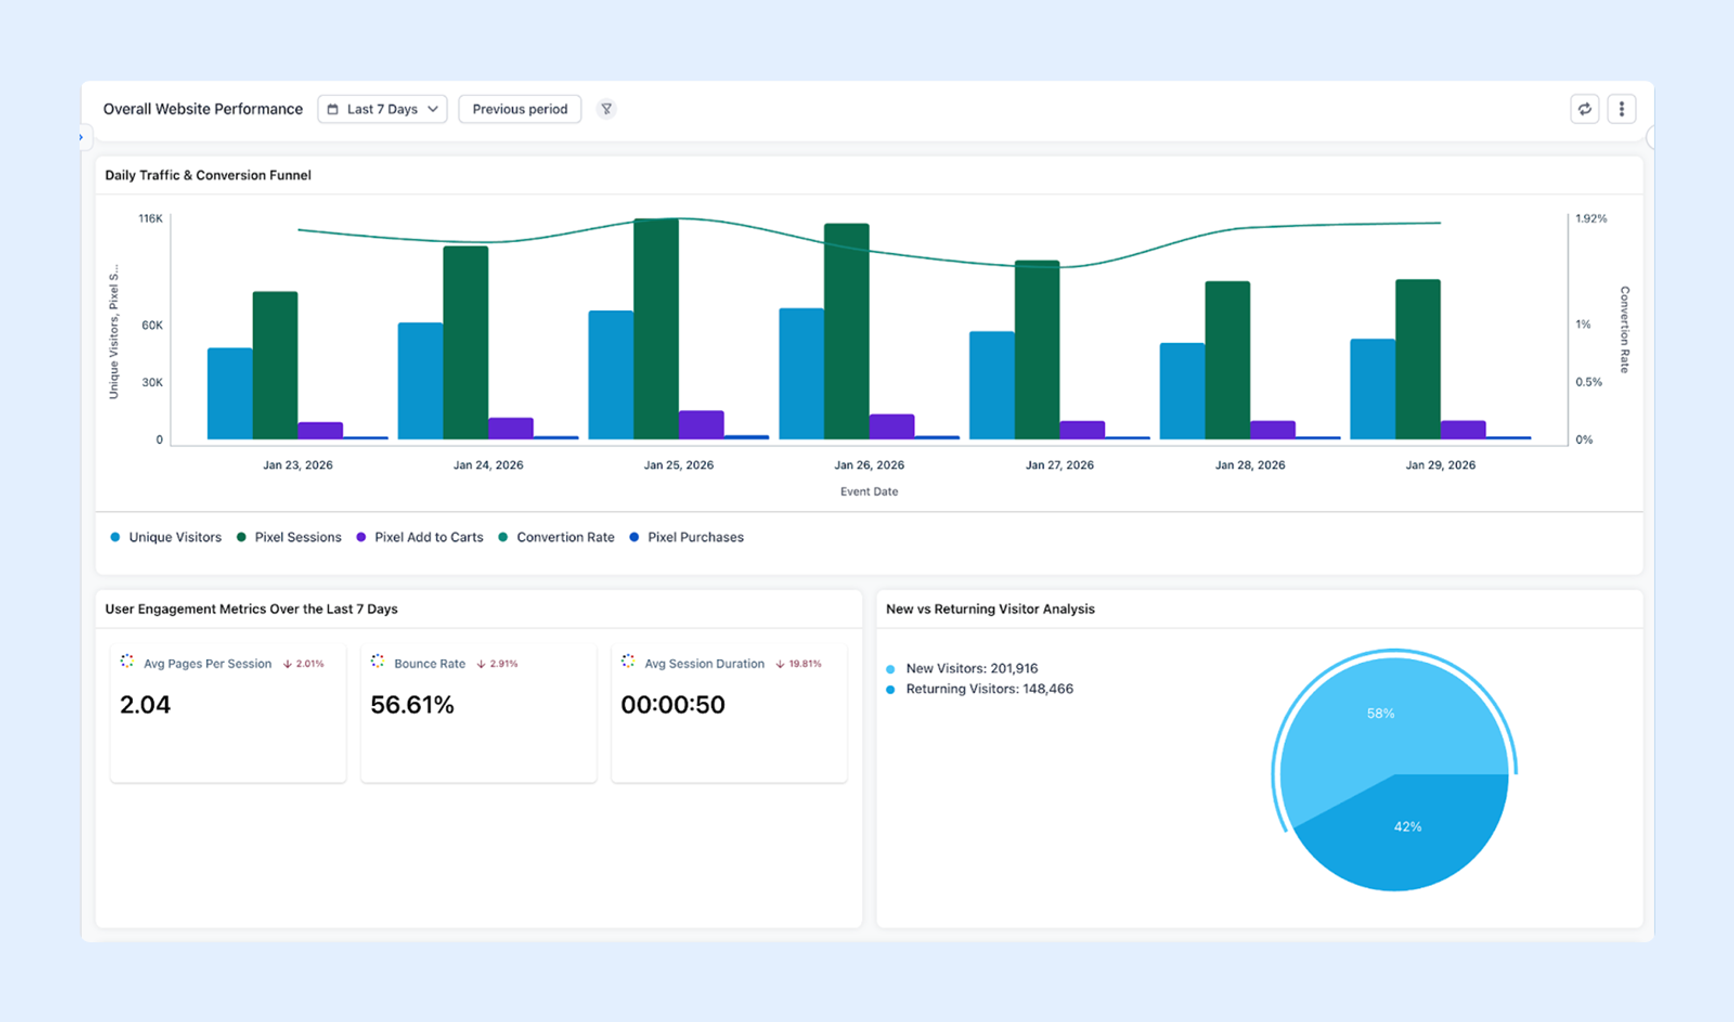Click the chevron on date range selector
Screen dimensions: 1734x1022
point(433,109)
